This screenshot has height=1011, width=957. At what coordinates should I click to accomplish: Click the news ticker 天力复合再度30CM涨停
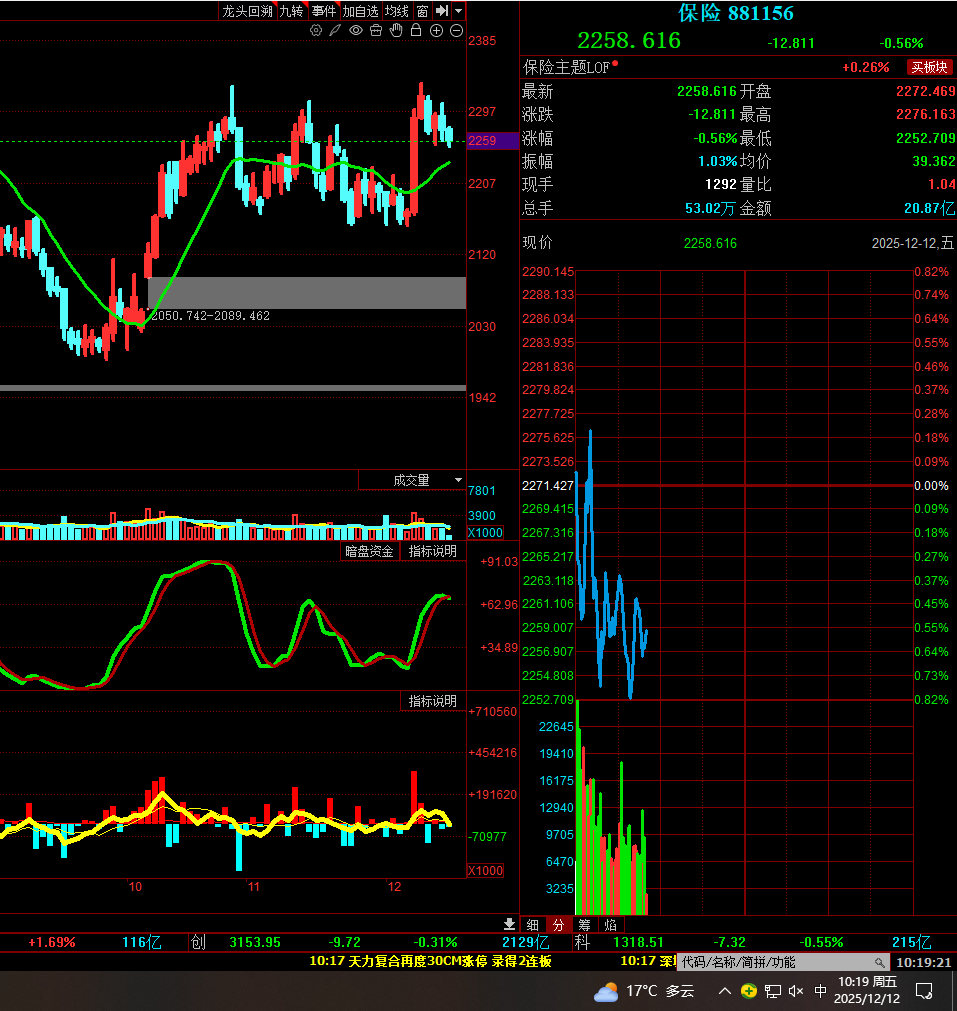430,961
